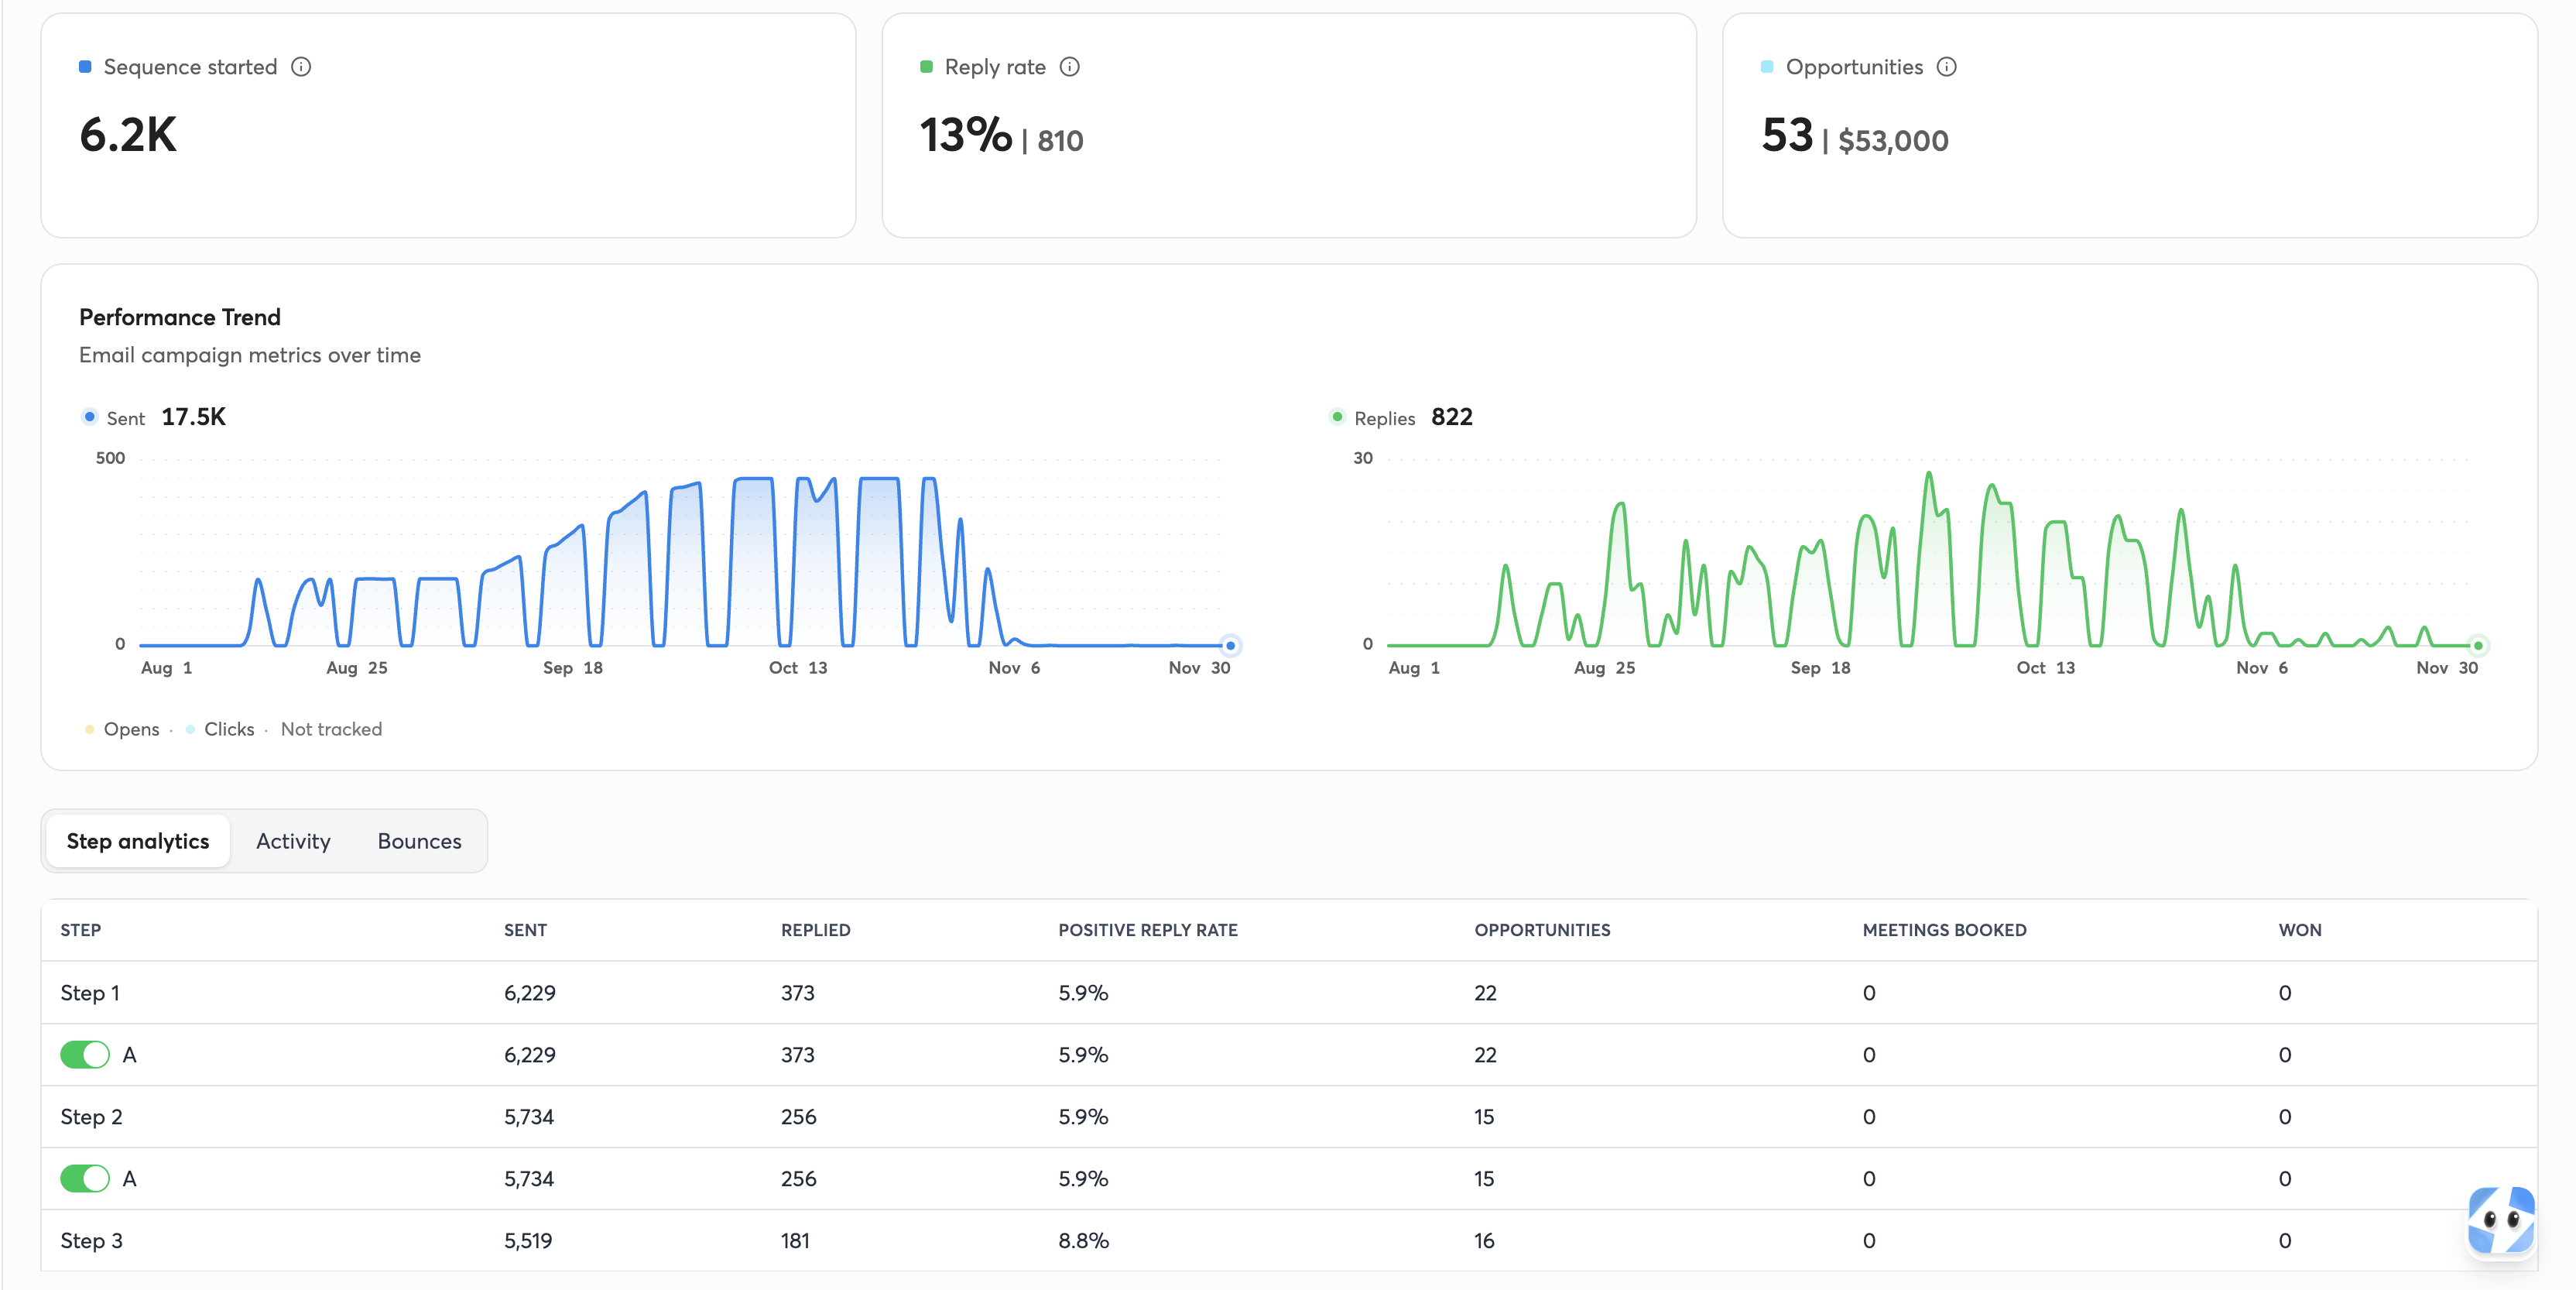Image resolution: width=2576 pixels, height=1290 pixels.
Task: Click Step 3 replied count 181
Action: click(795, 1241)
